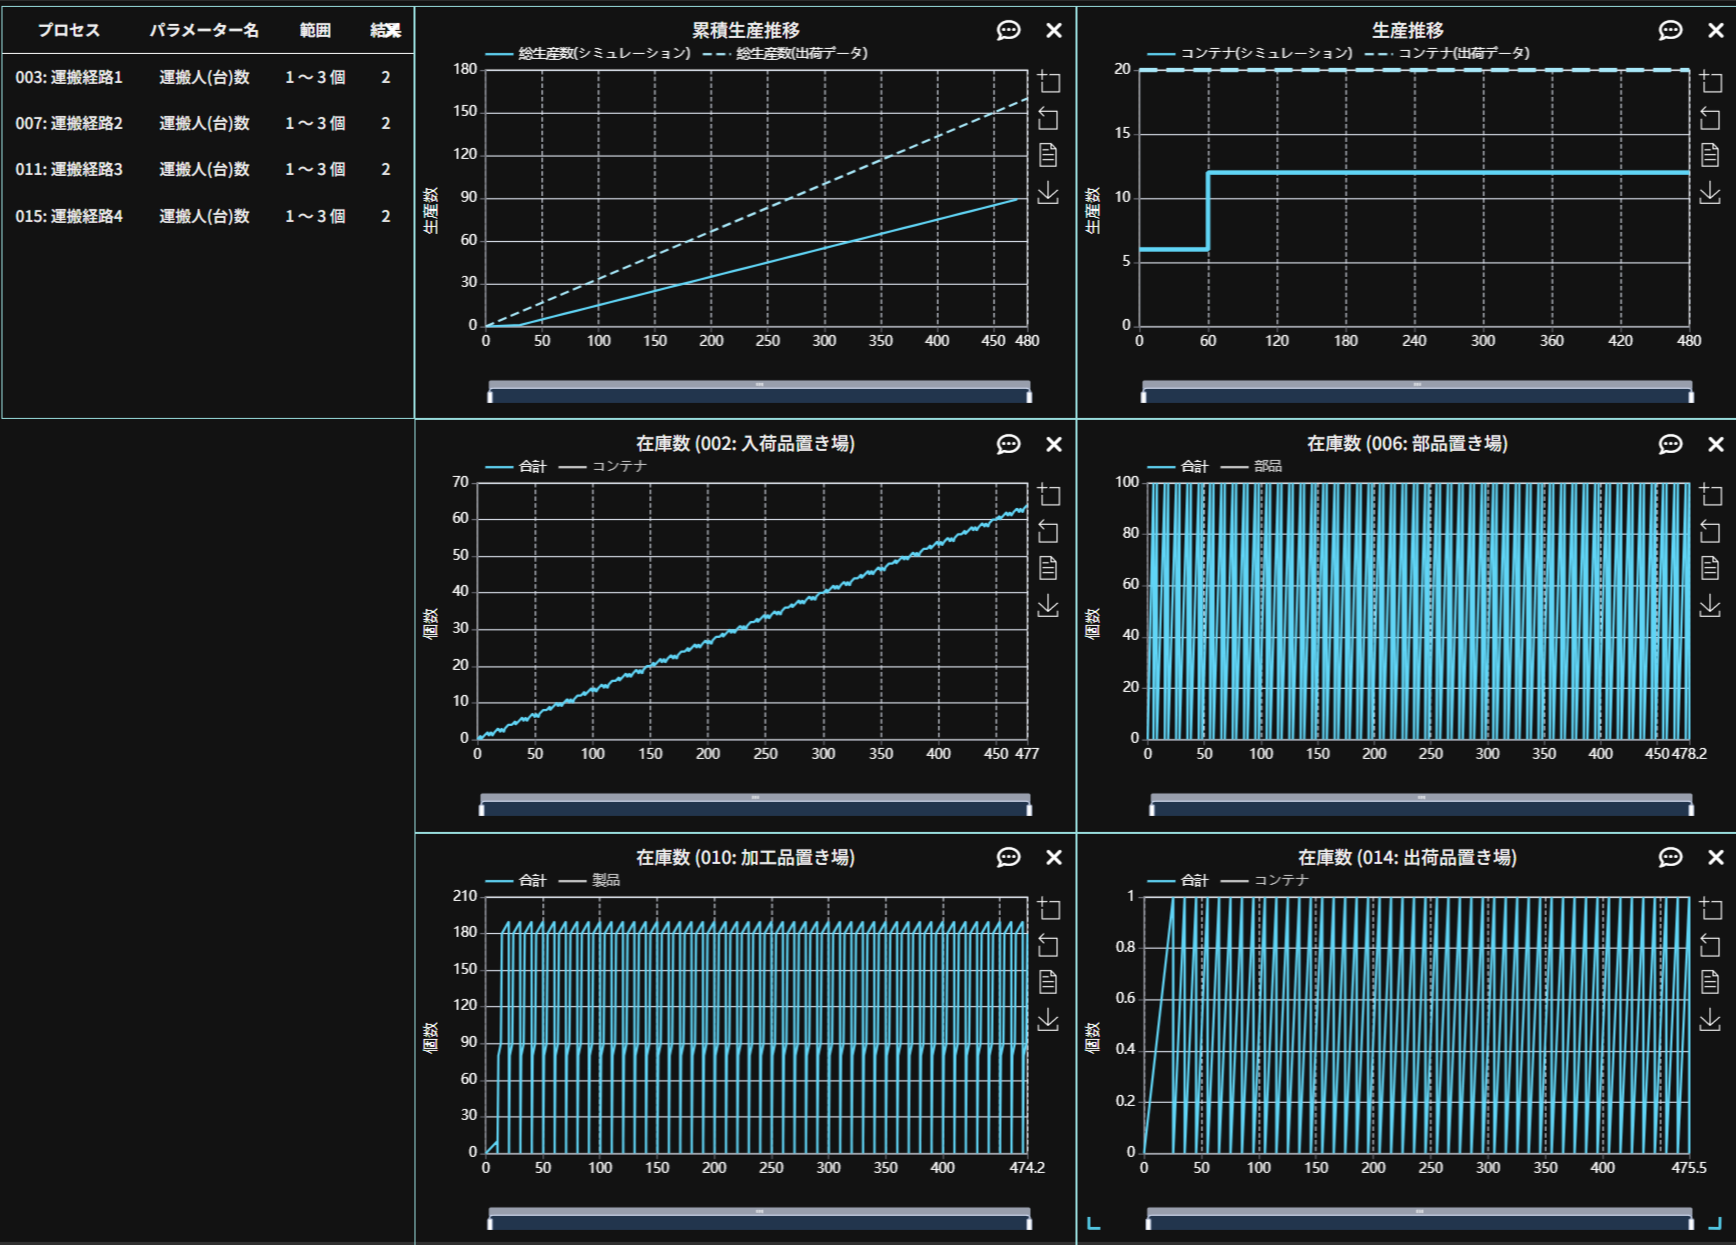Screen dimensions: 1736x1245
Task: Undo zoom on 生産推移 chart
Action: [1710, 119]
